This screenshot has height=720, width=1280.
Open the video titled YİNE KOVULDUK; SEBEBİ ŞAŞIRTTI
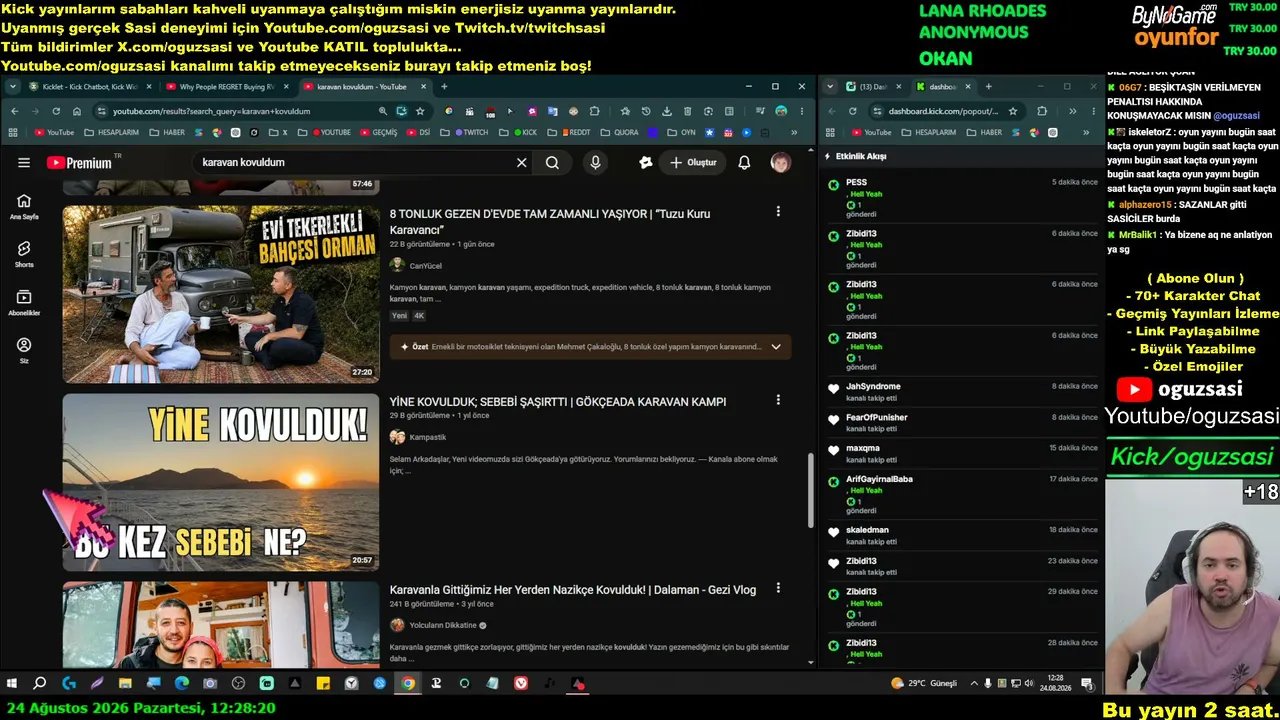558,401
